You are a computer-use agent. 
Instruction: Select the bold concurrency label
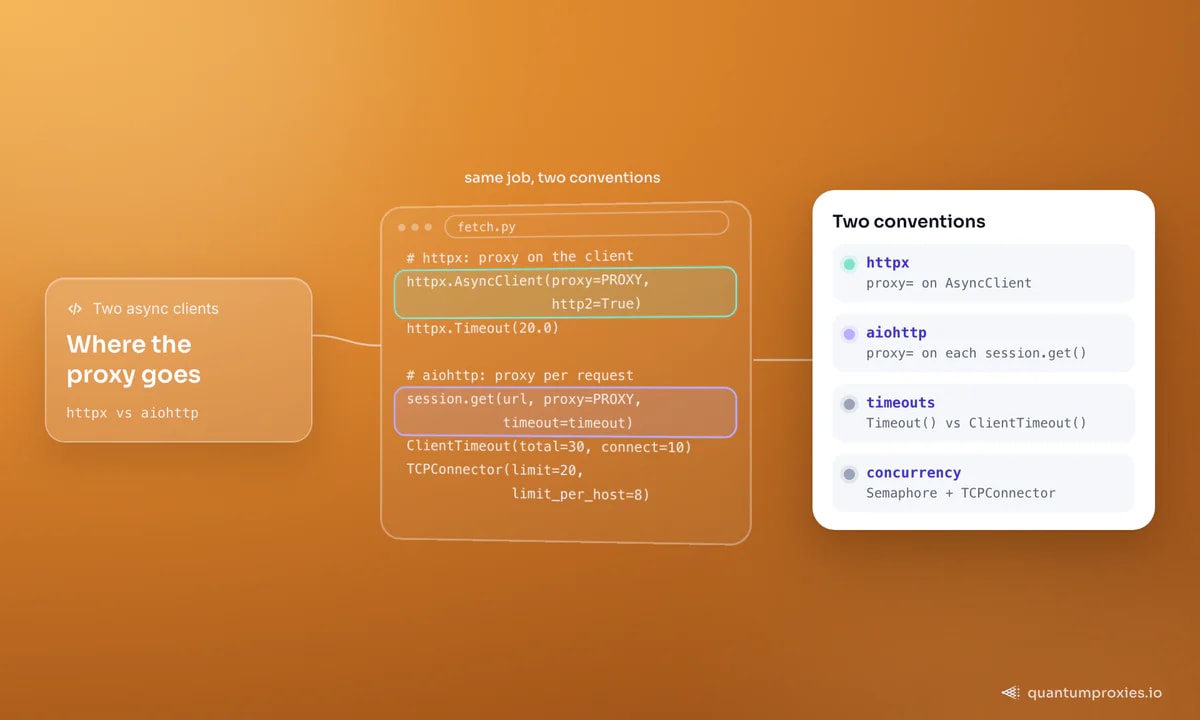click(x=914, y=473)
